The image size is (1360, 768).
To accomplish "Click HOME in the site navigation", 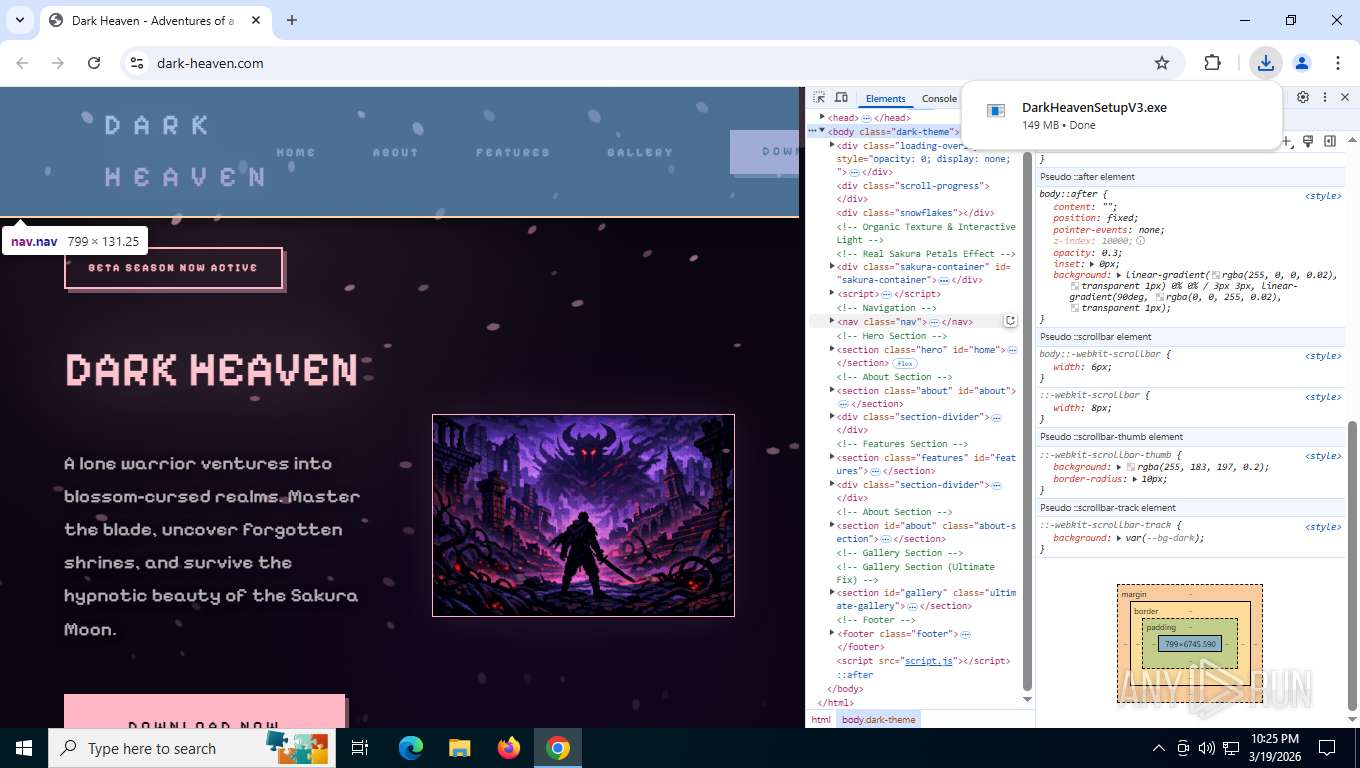I will click(296, 152).
